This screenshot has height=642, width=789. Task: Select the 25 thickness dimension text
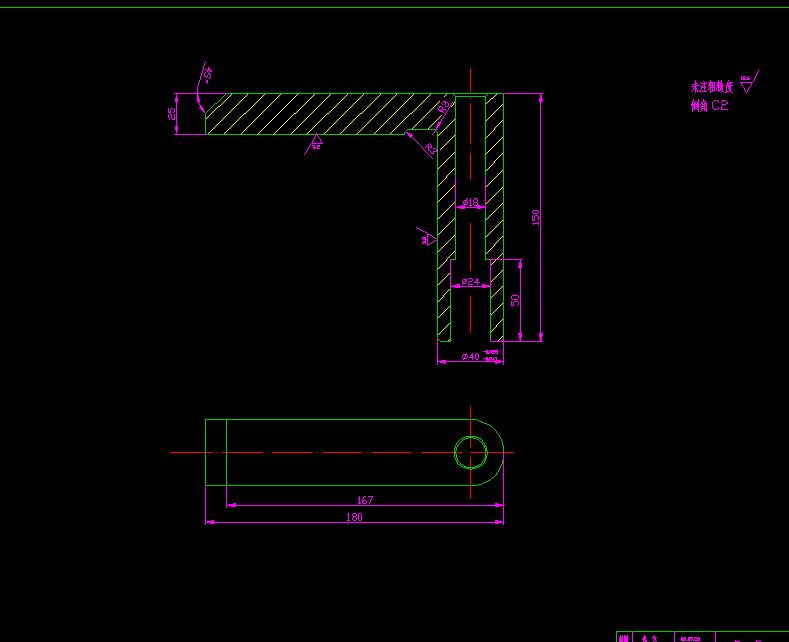click(x=172, y=114)
